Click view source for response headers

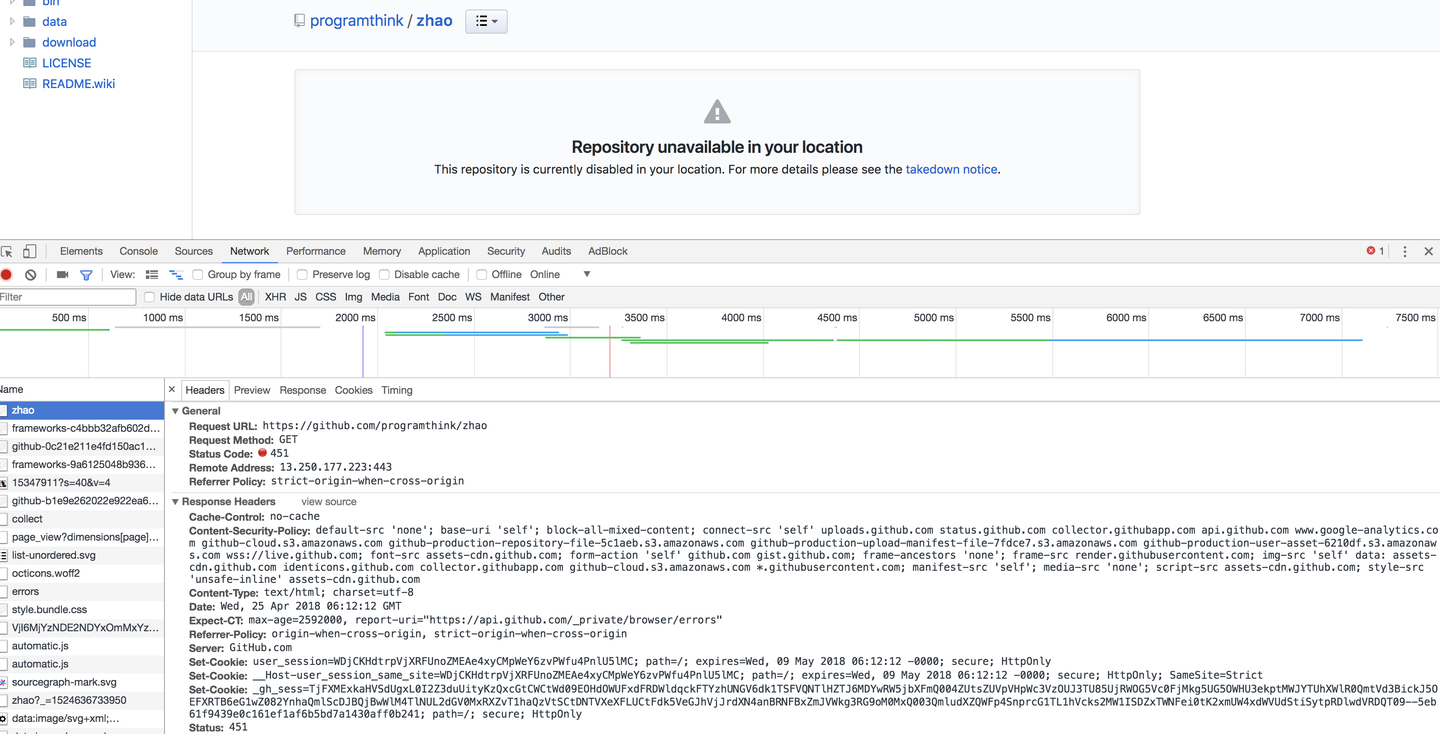pos(329,502)
